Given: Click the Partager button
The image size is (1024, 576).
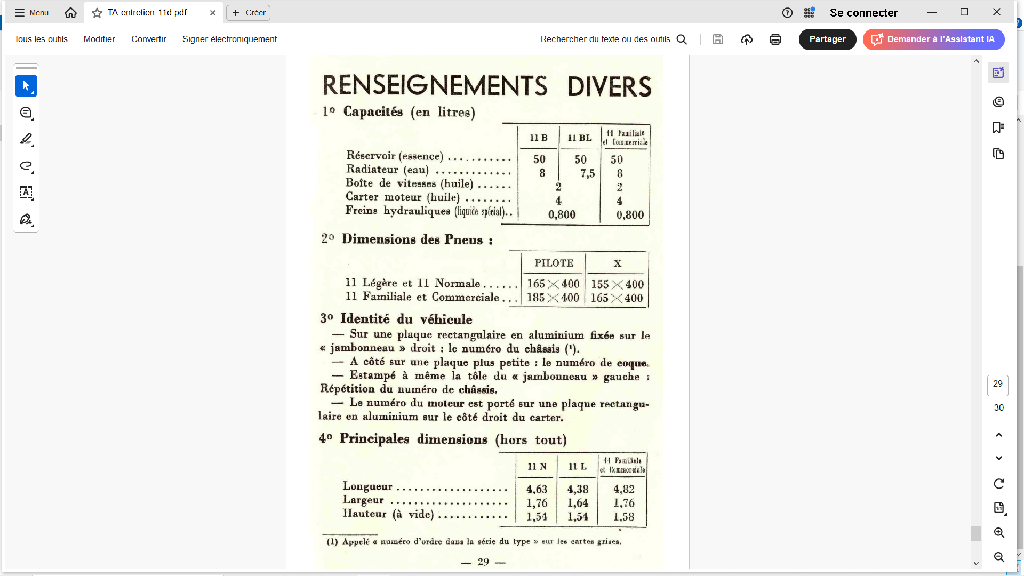Looking at the screenshot, I should point(827,38).
